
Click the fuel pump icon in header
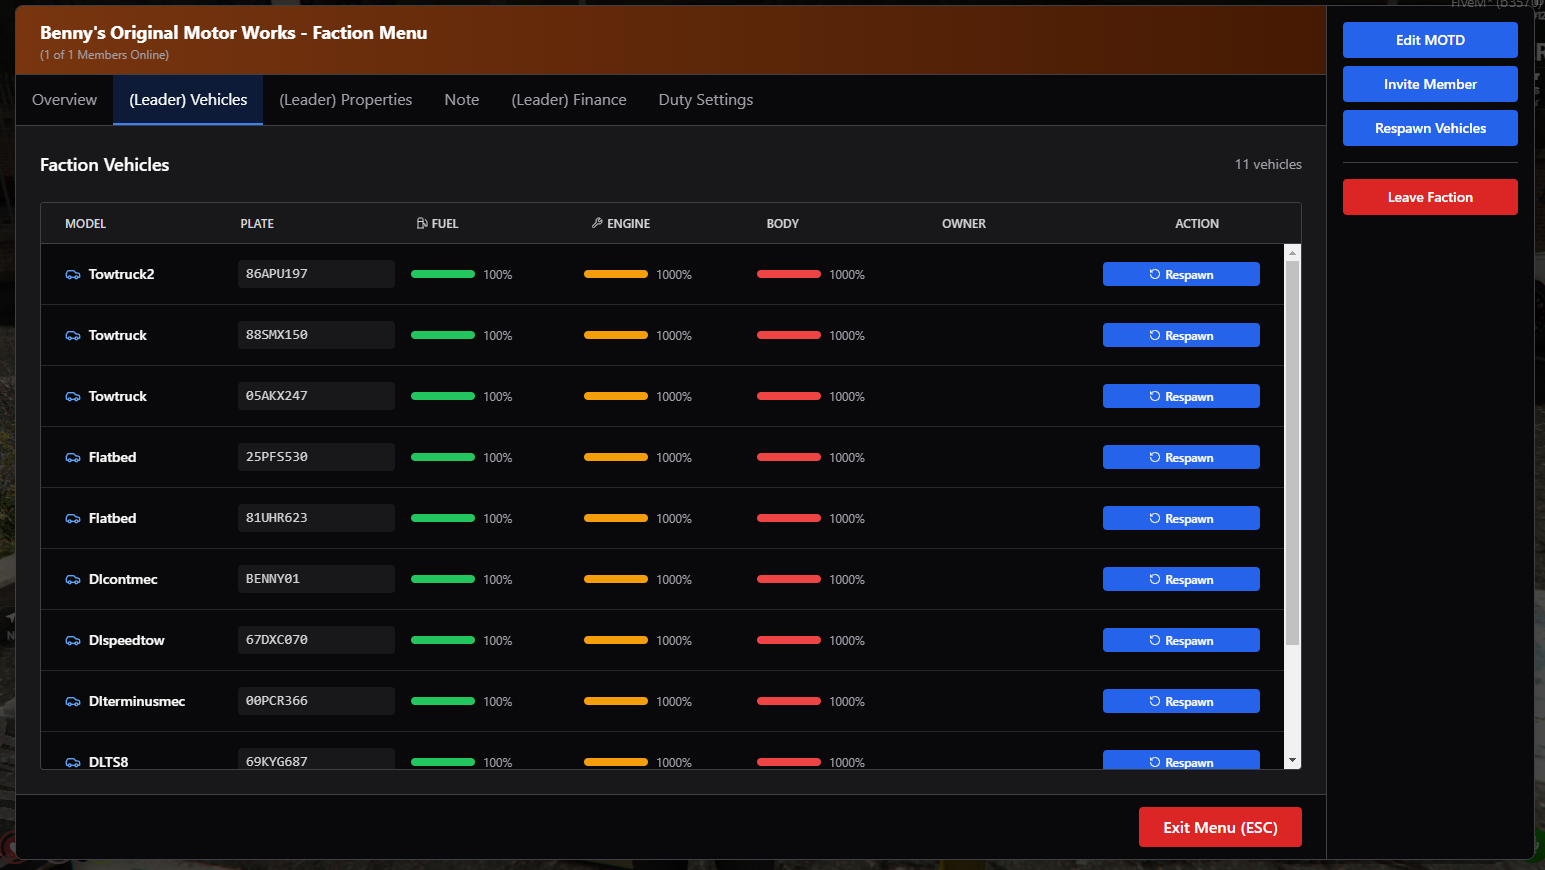(x=422, y=224)
